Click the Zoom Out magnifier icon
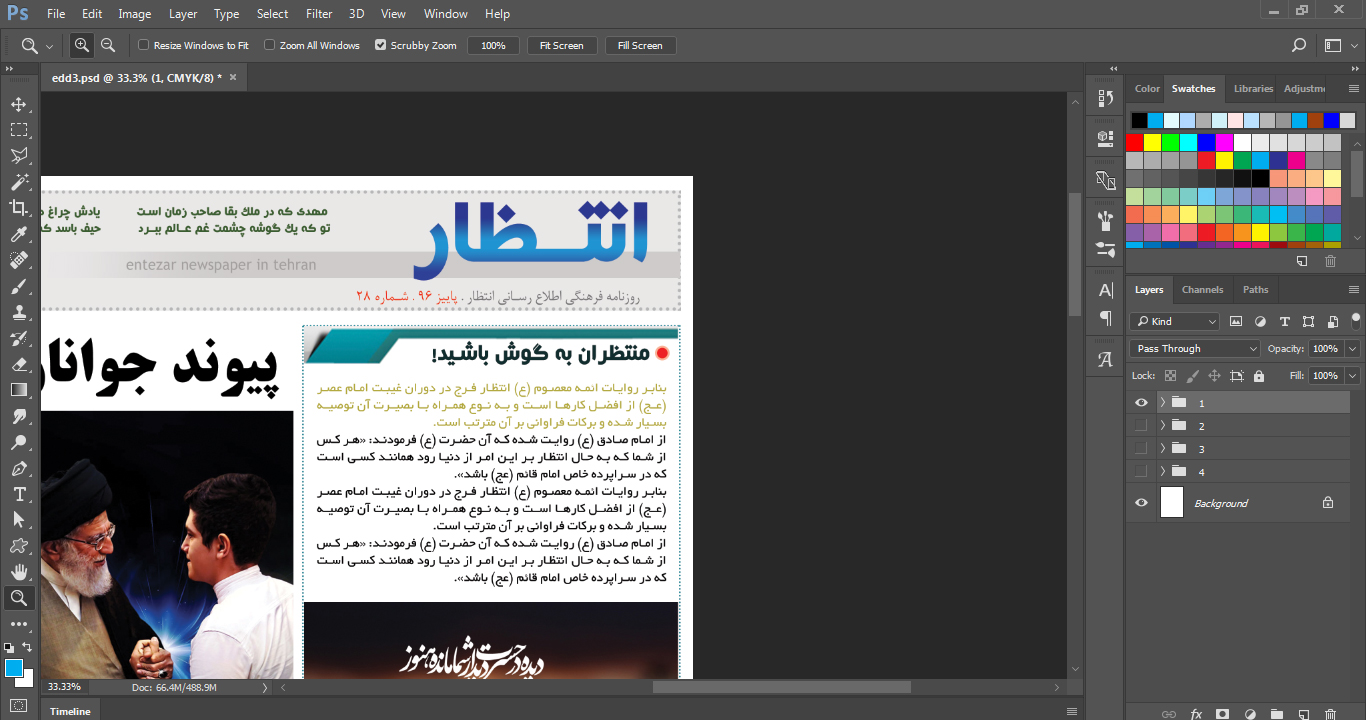The image size is (1366, 720). pos(108,45)
